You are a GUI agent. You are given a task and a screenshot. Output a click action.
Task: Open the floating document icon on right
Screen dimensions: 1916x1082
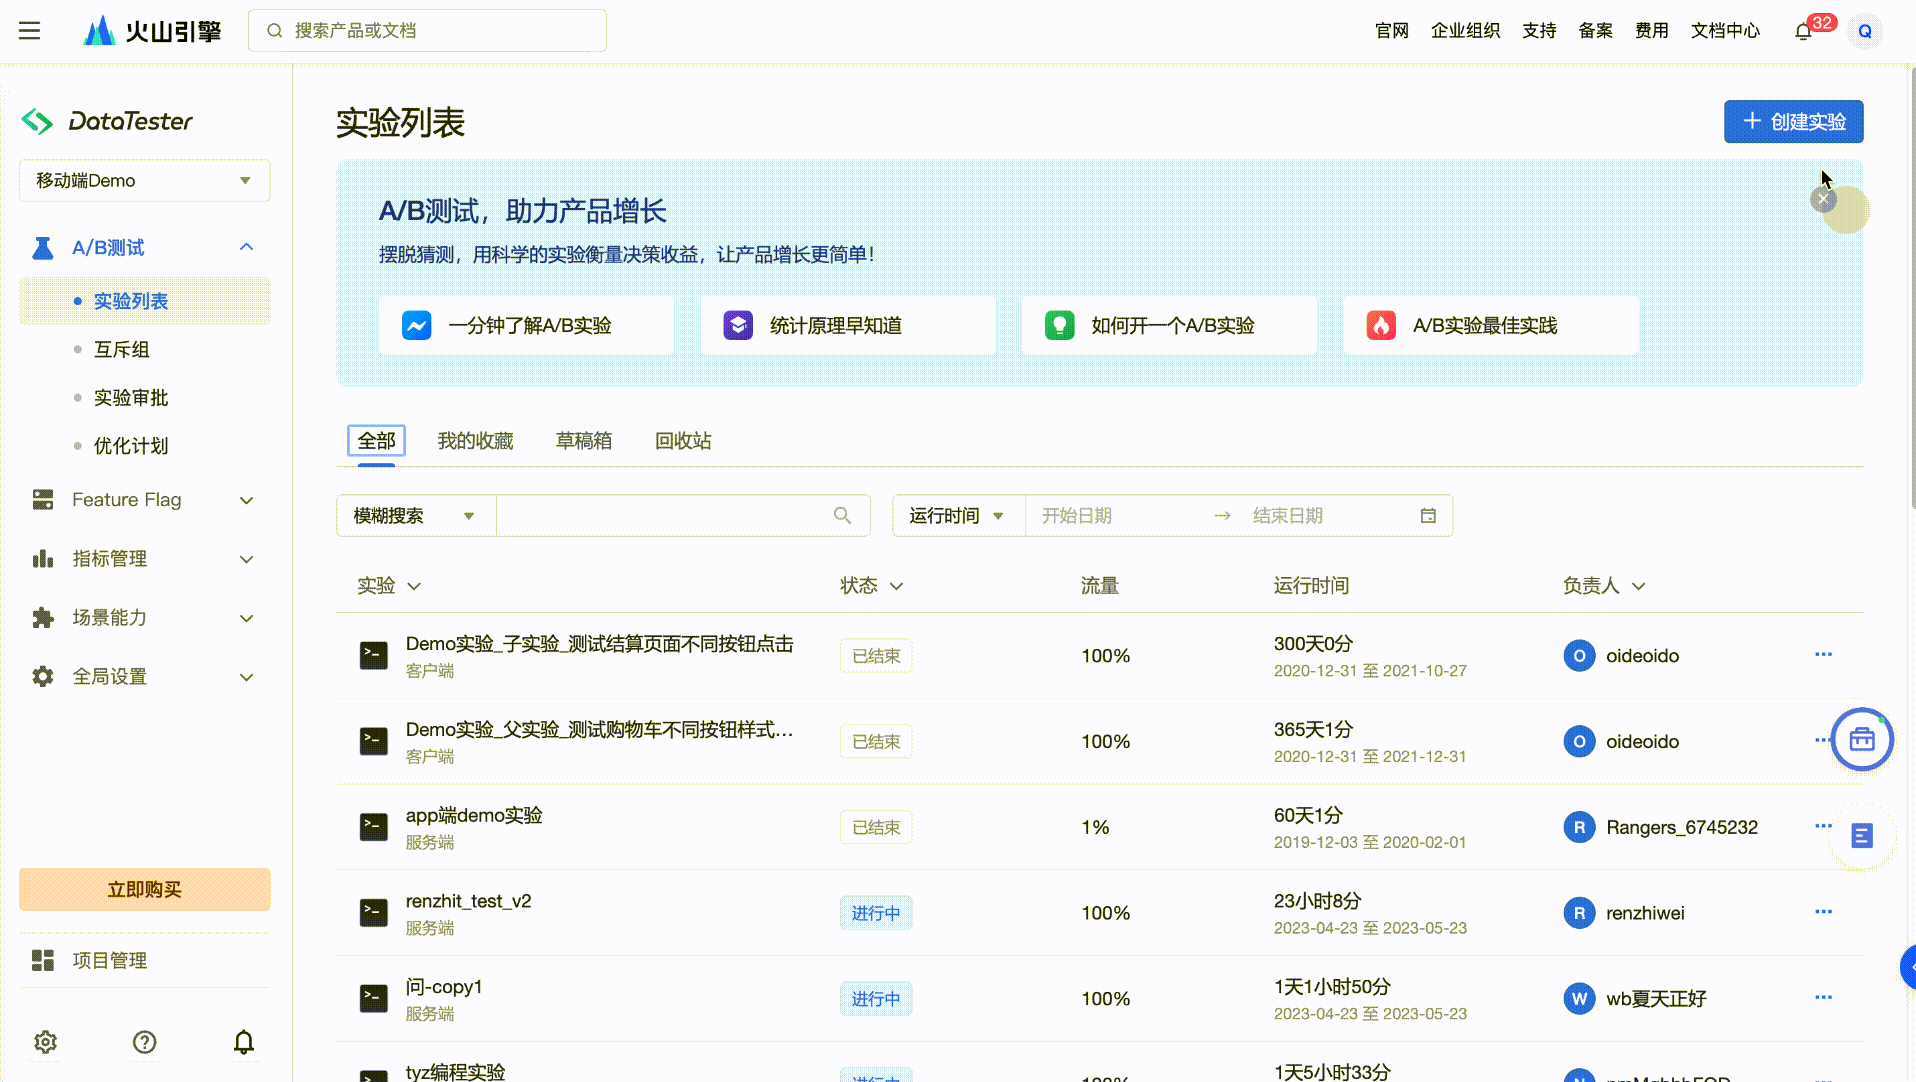[x=1861, y=836]
